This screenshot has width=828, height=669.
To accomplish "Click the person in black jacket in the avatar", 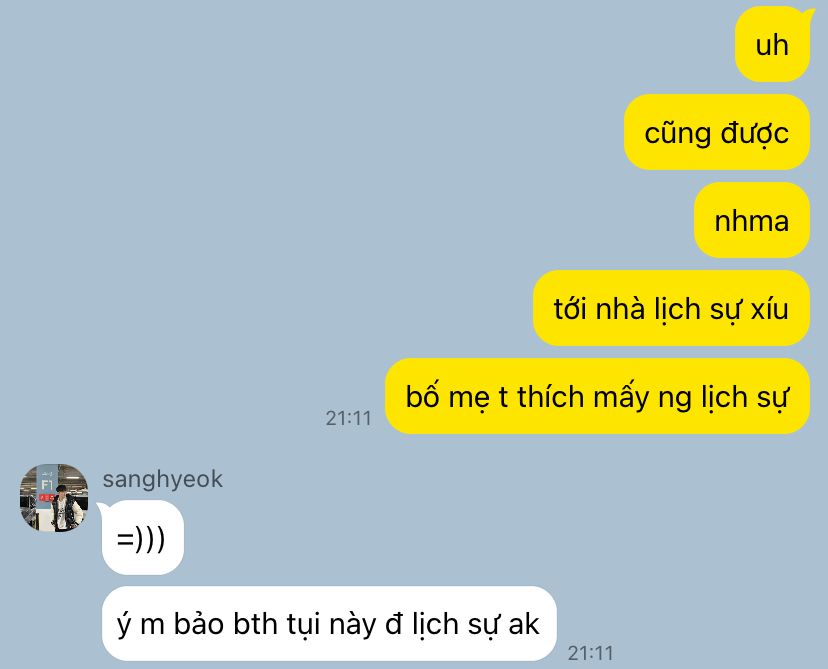I will point(63,507).
